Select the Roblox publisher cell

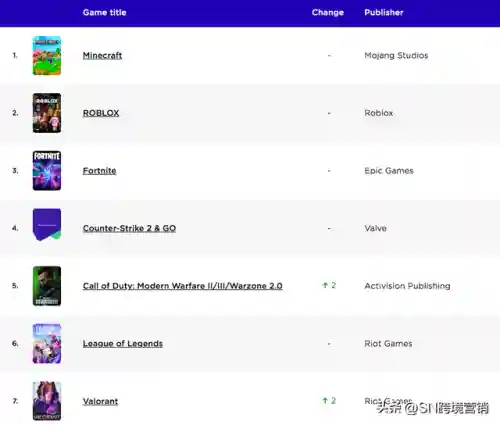[379, 113]
